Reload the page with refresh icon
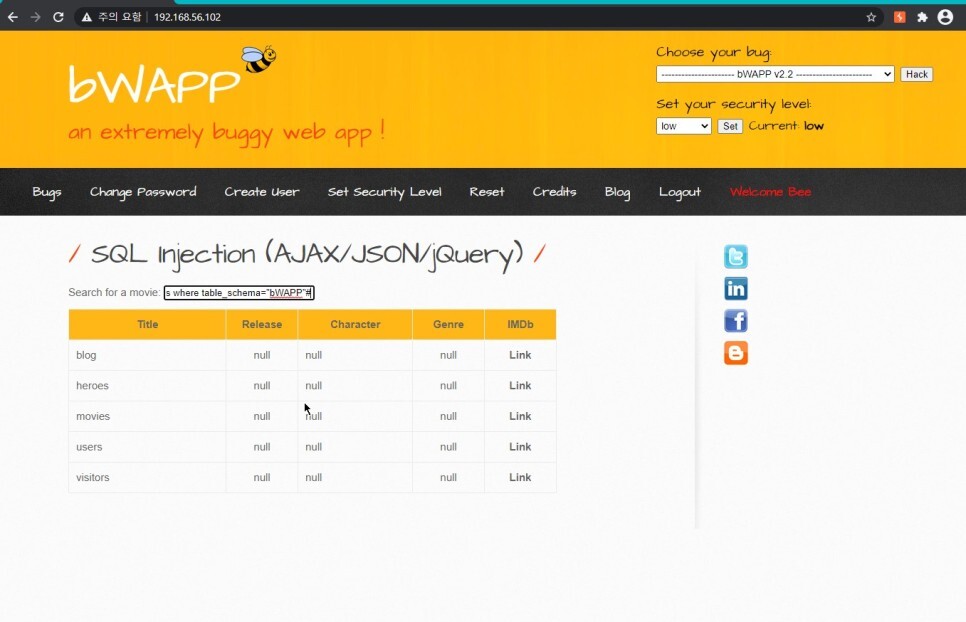Image resolution: width=966 pixels, height=622 pixels. tap(59, 17)
